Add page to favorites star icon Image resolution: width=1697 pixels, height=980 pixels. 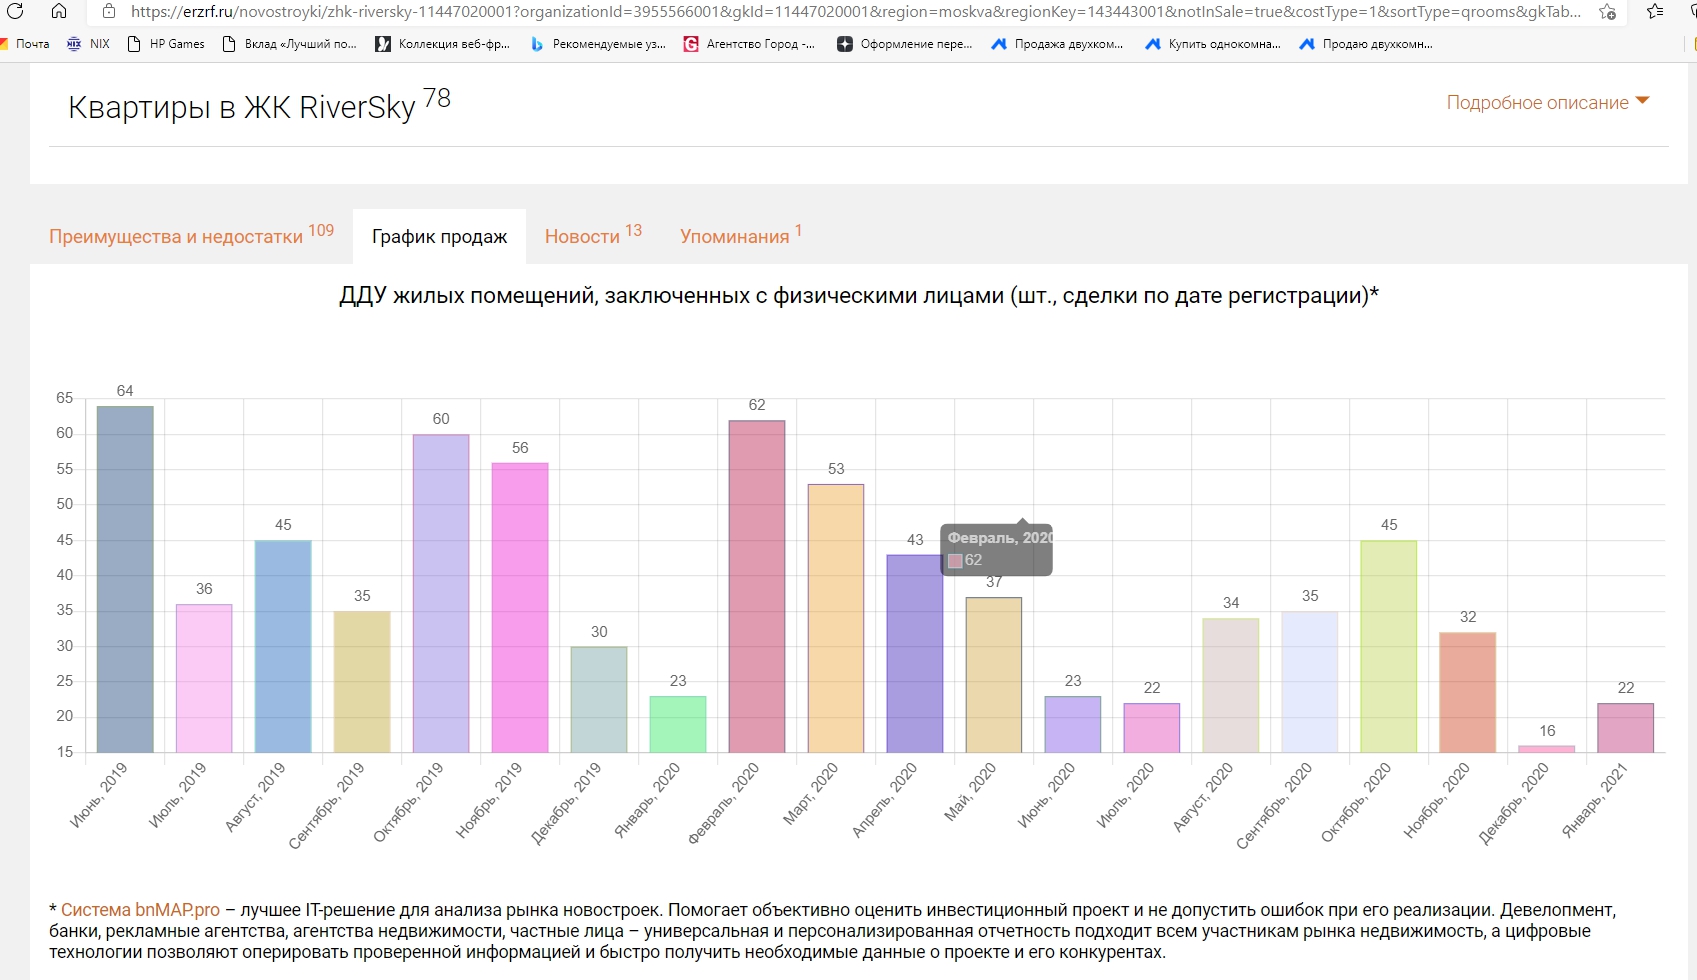point(1607,12)
